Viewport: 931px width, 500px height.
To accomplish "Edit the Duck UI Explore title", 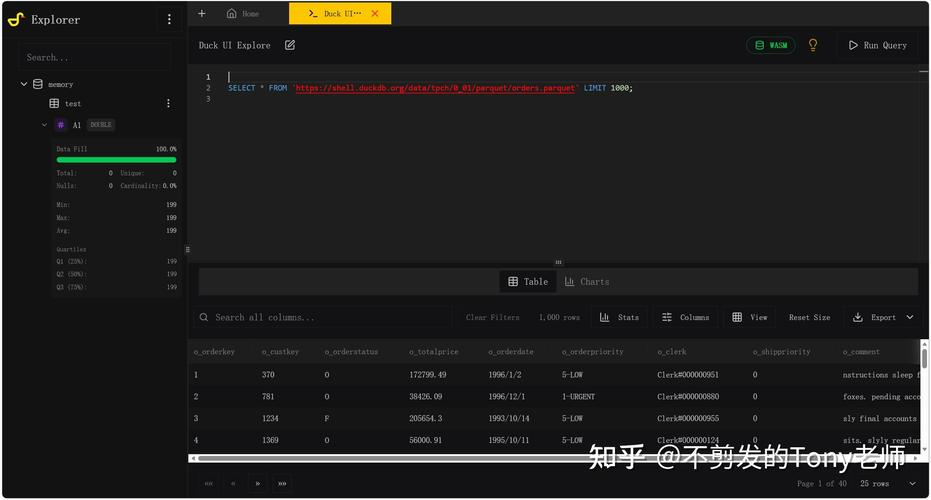I will pos(290,45).
